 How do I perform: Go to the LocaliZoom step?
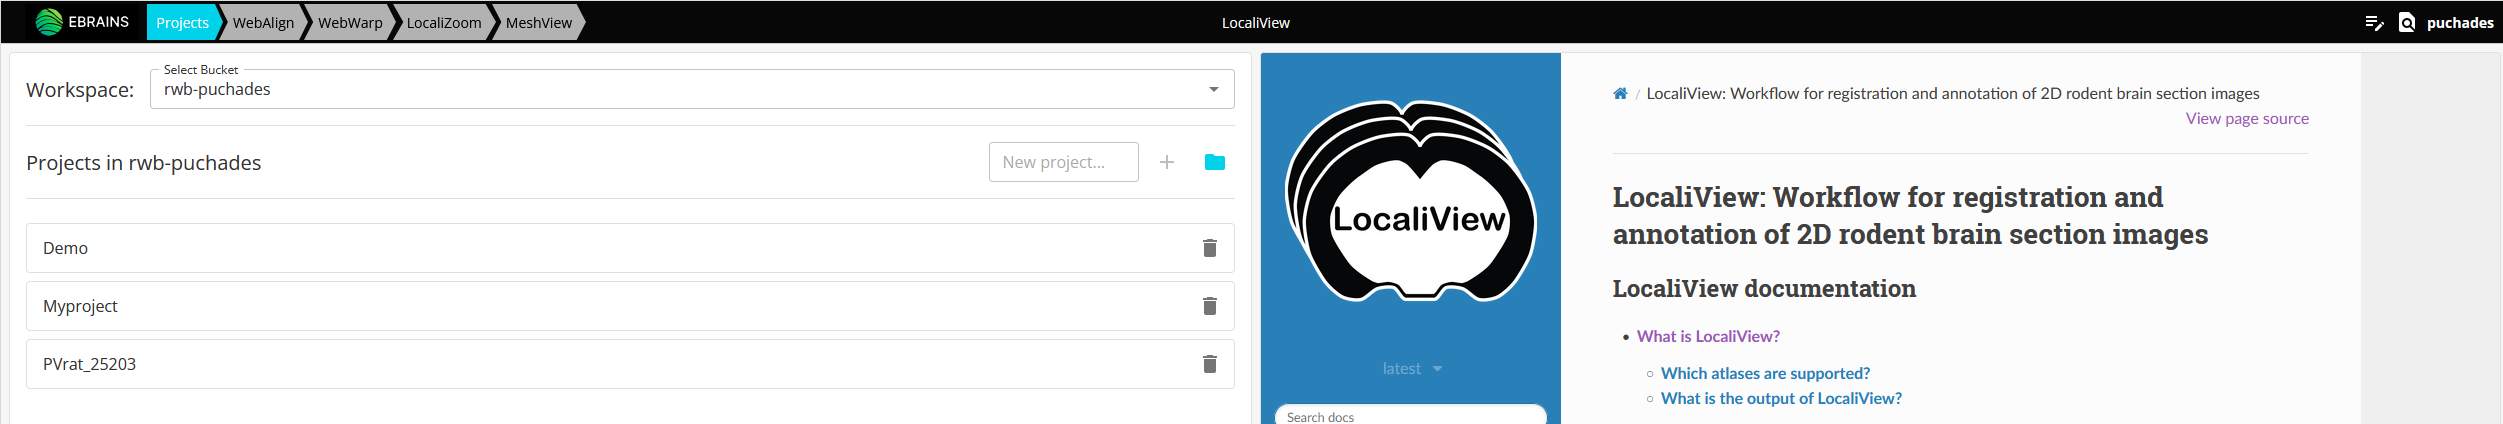444,22
